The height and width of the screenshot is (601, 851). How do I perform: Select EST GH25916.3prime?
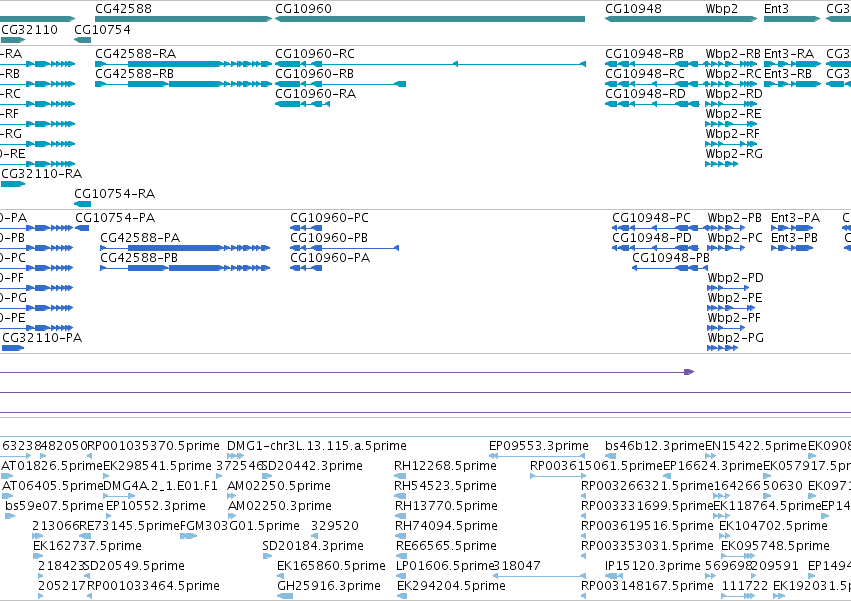329,587
